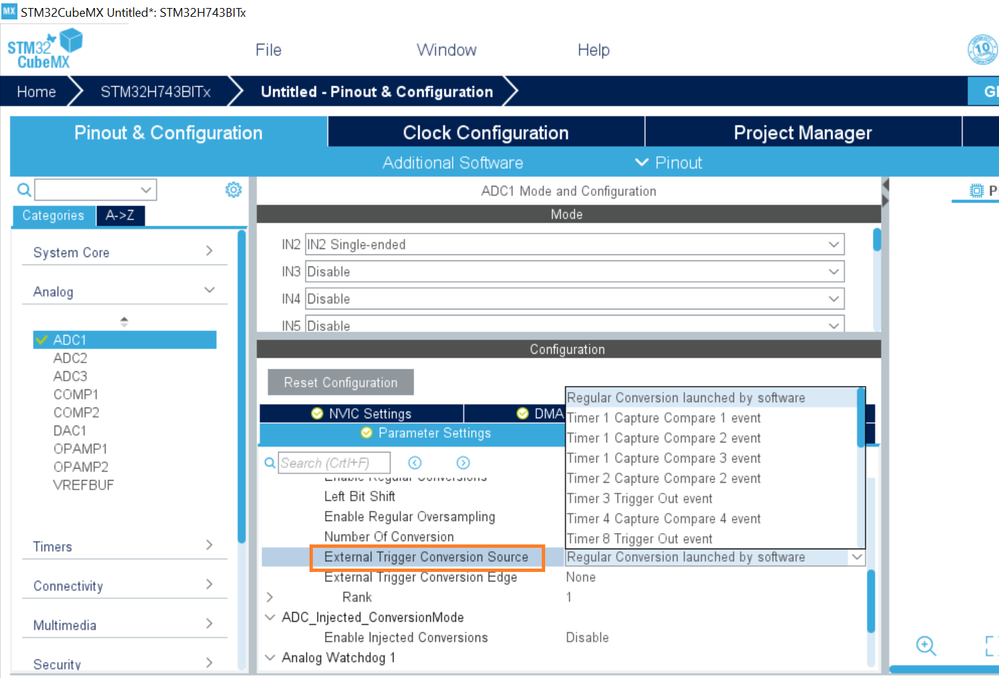Collapse ADC_Injected_ConversionMode section

(270, 617)
